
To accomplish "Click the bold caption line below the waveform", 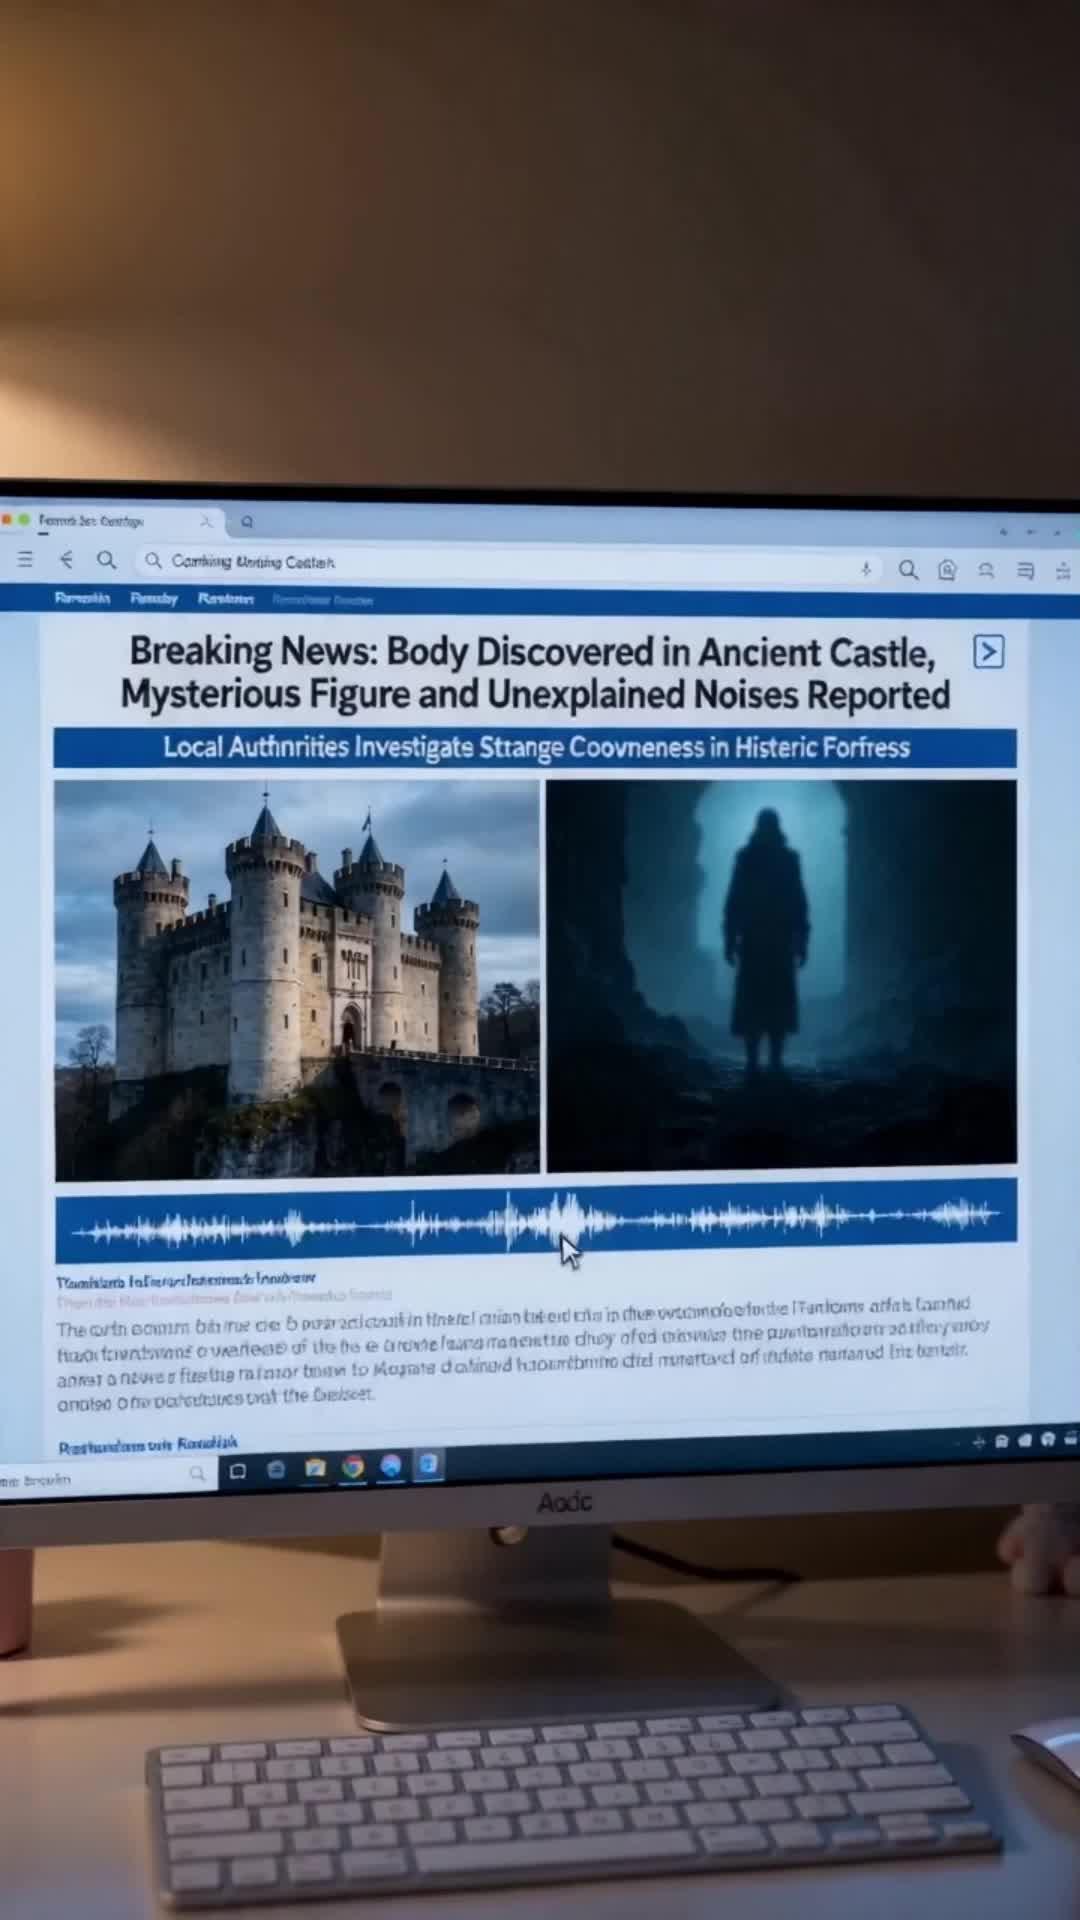I will coord(186,1279).
